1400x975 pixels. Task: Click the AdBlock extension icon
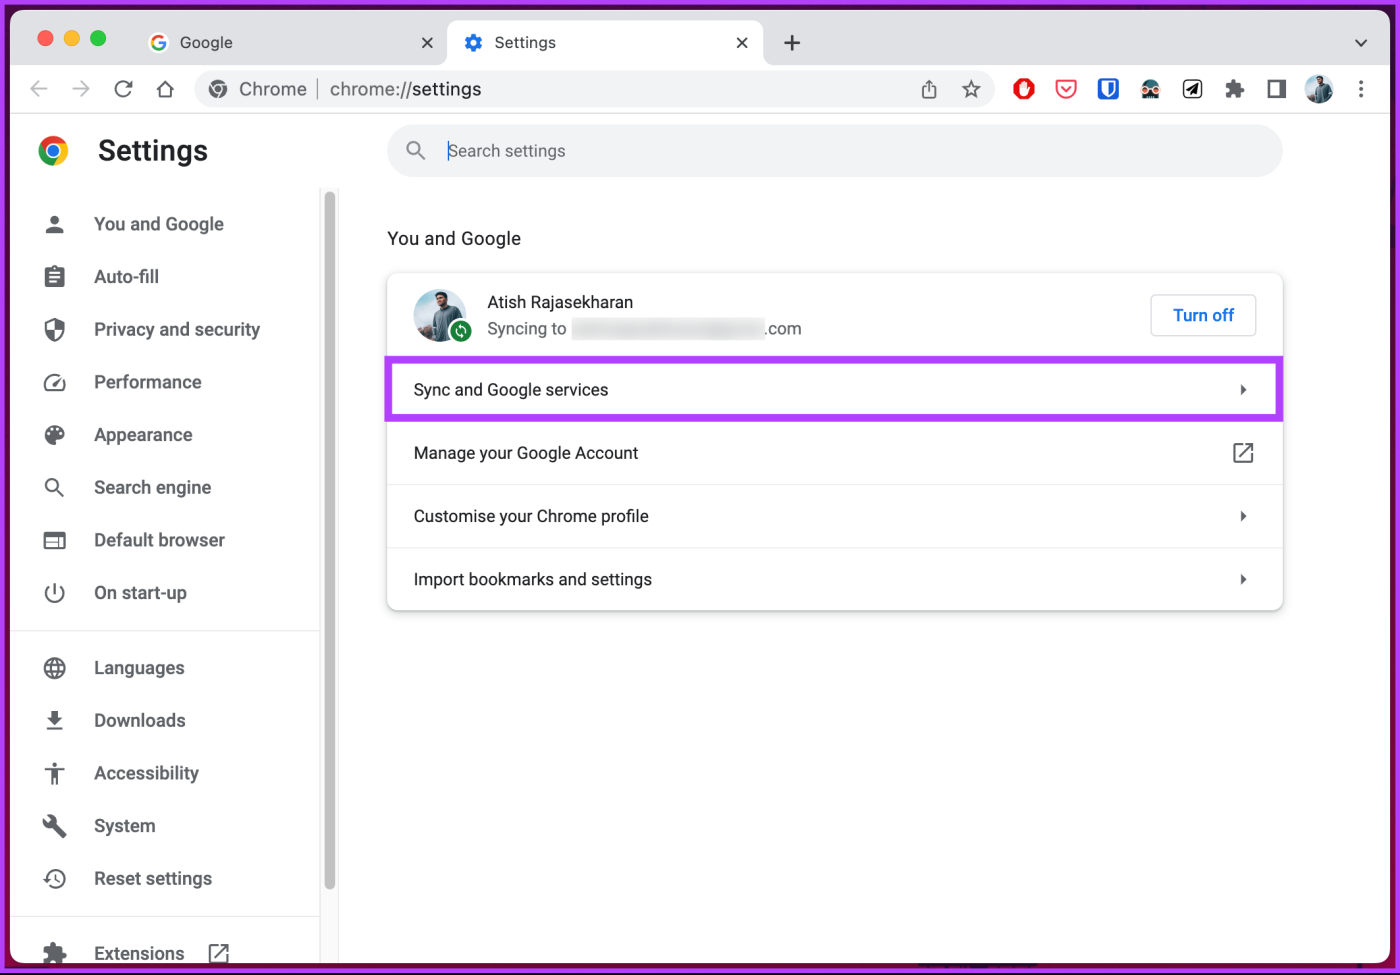(x=1023, y=89)
